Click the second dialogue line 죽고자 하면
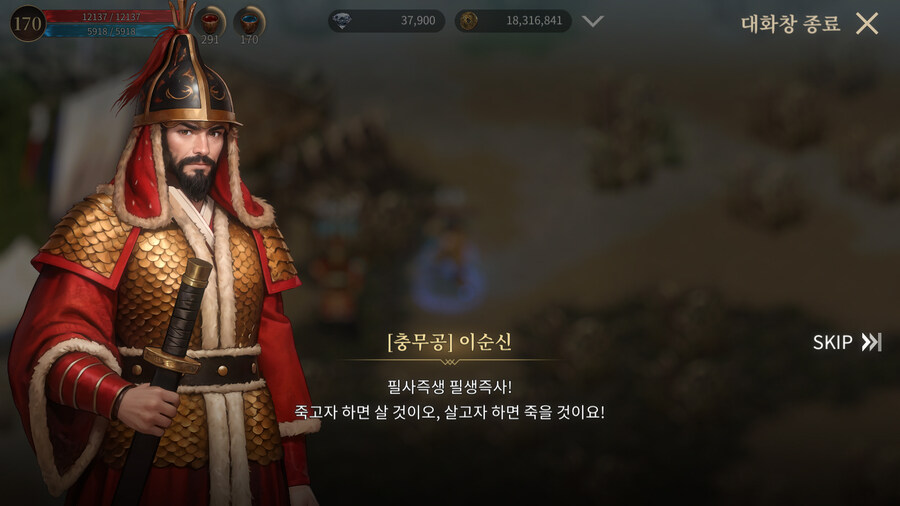The width and height of the screenshot is (900, 506). click(449, 412)
